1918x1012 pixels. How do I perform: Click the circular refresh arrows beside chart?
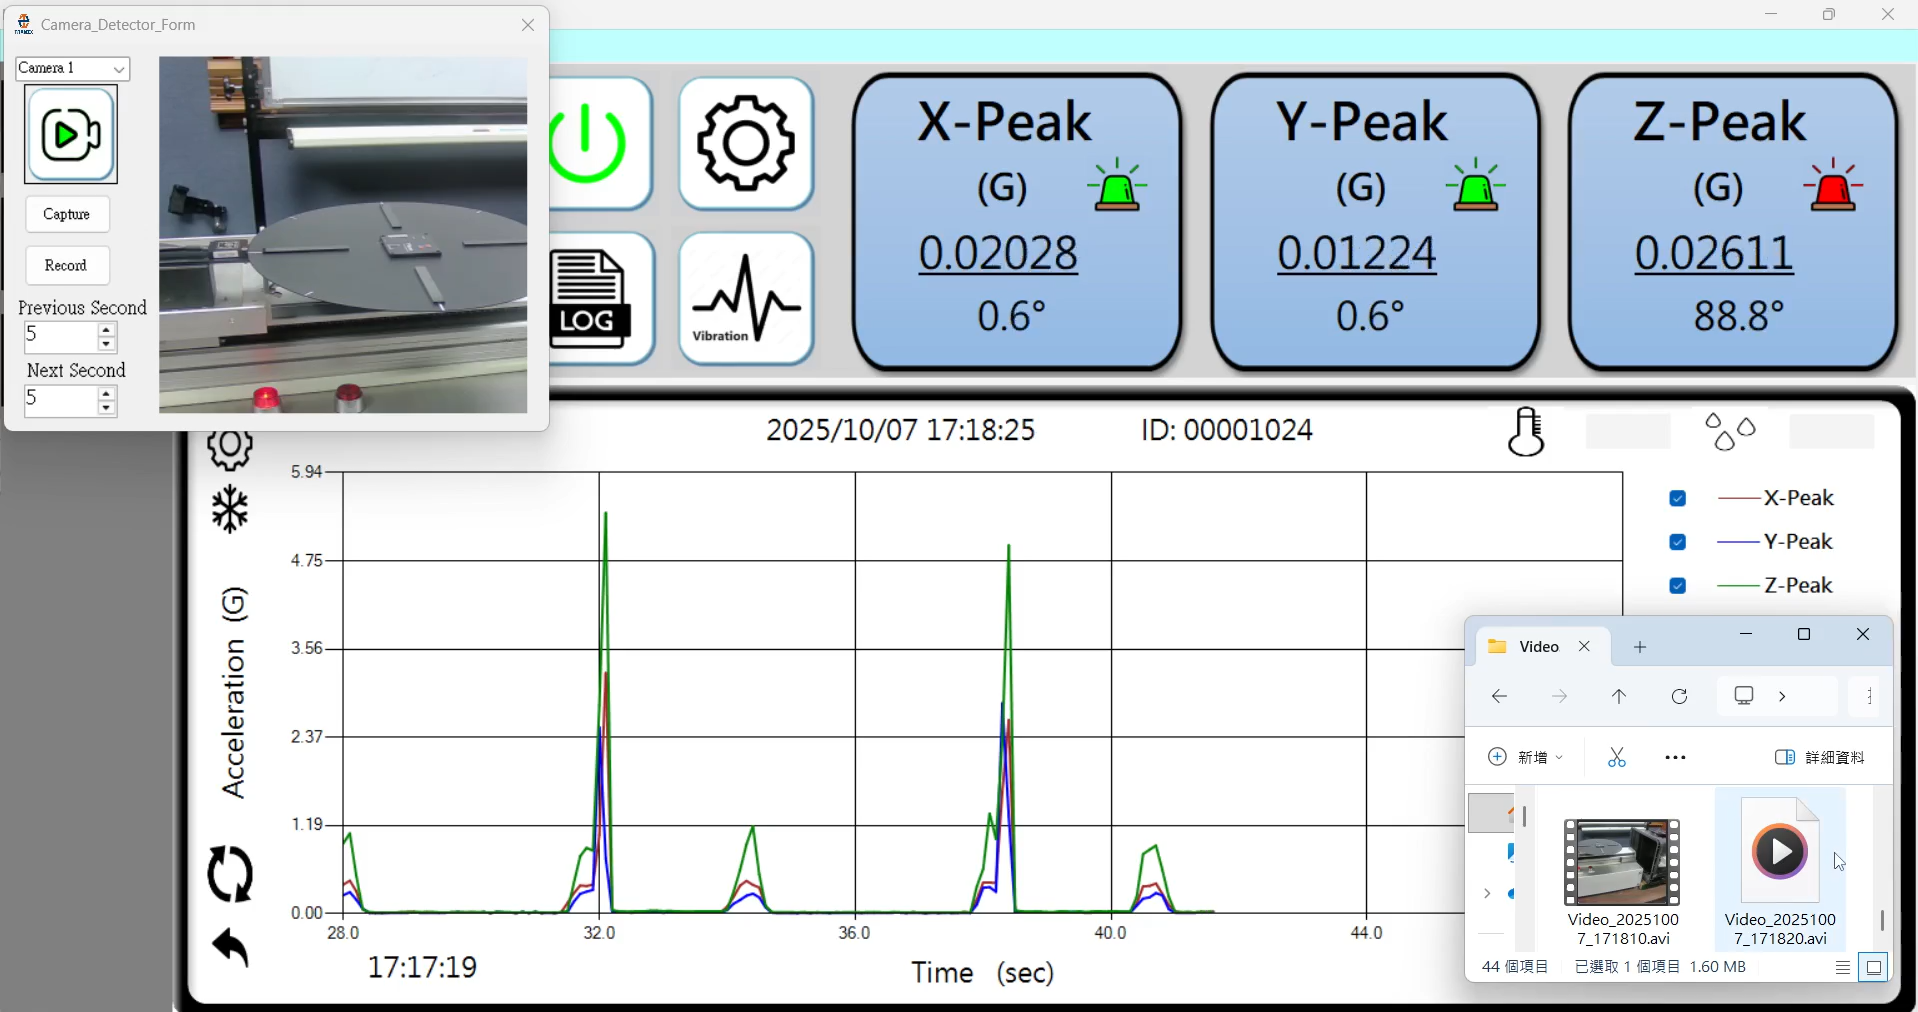pos(230,874)
